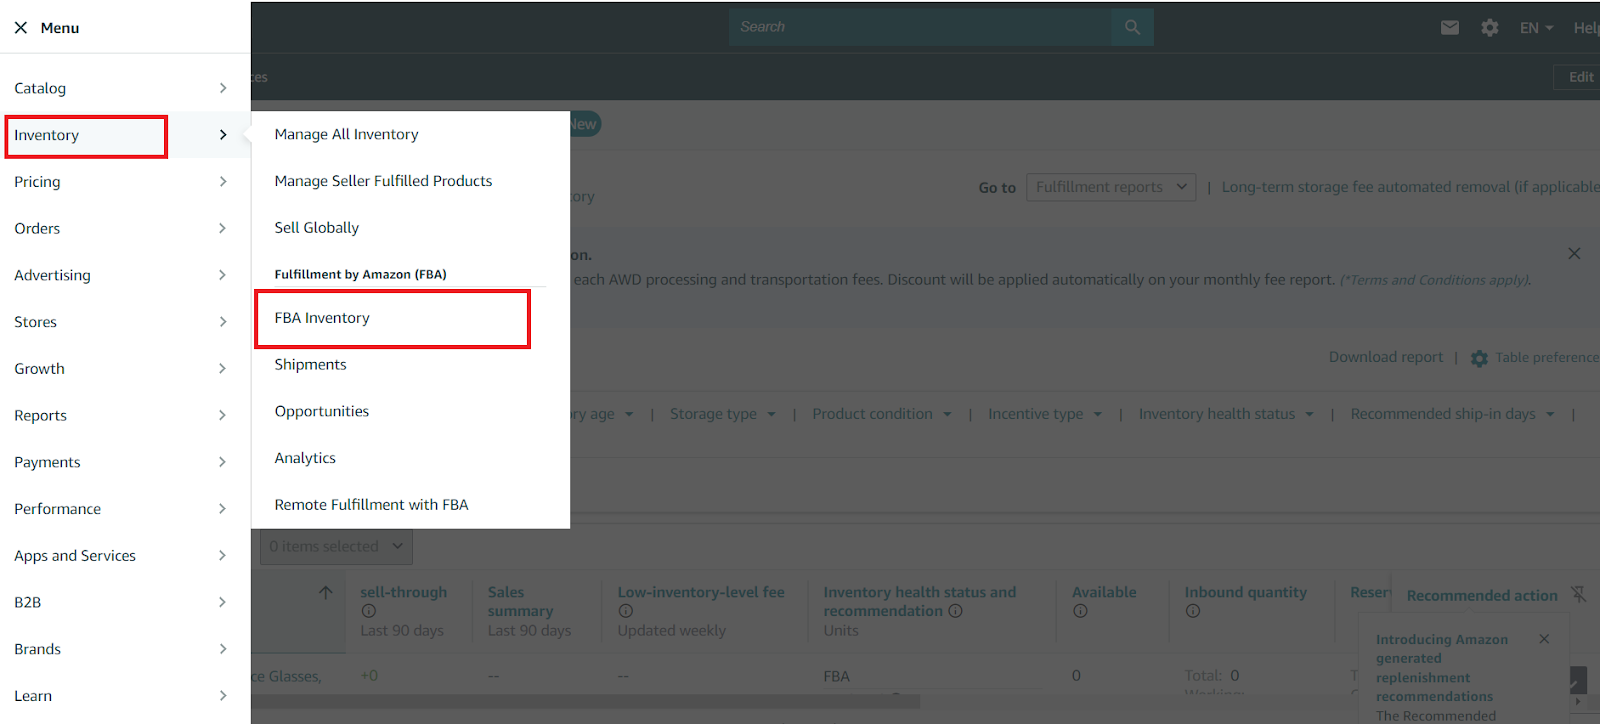Expand Pricing chevron arrow
The image size is (1600, 724).
coord(223,182)
